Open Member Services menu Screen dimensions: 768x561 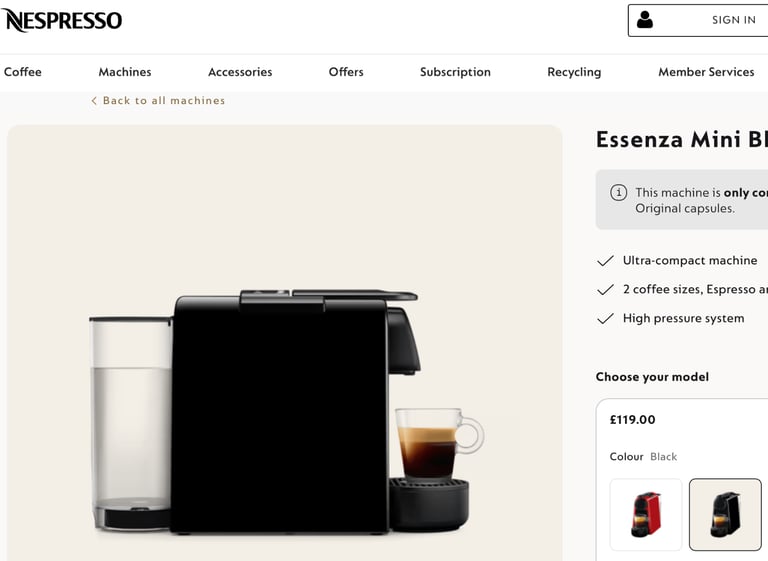coord(706,72)
